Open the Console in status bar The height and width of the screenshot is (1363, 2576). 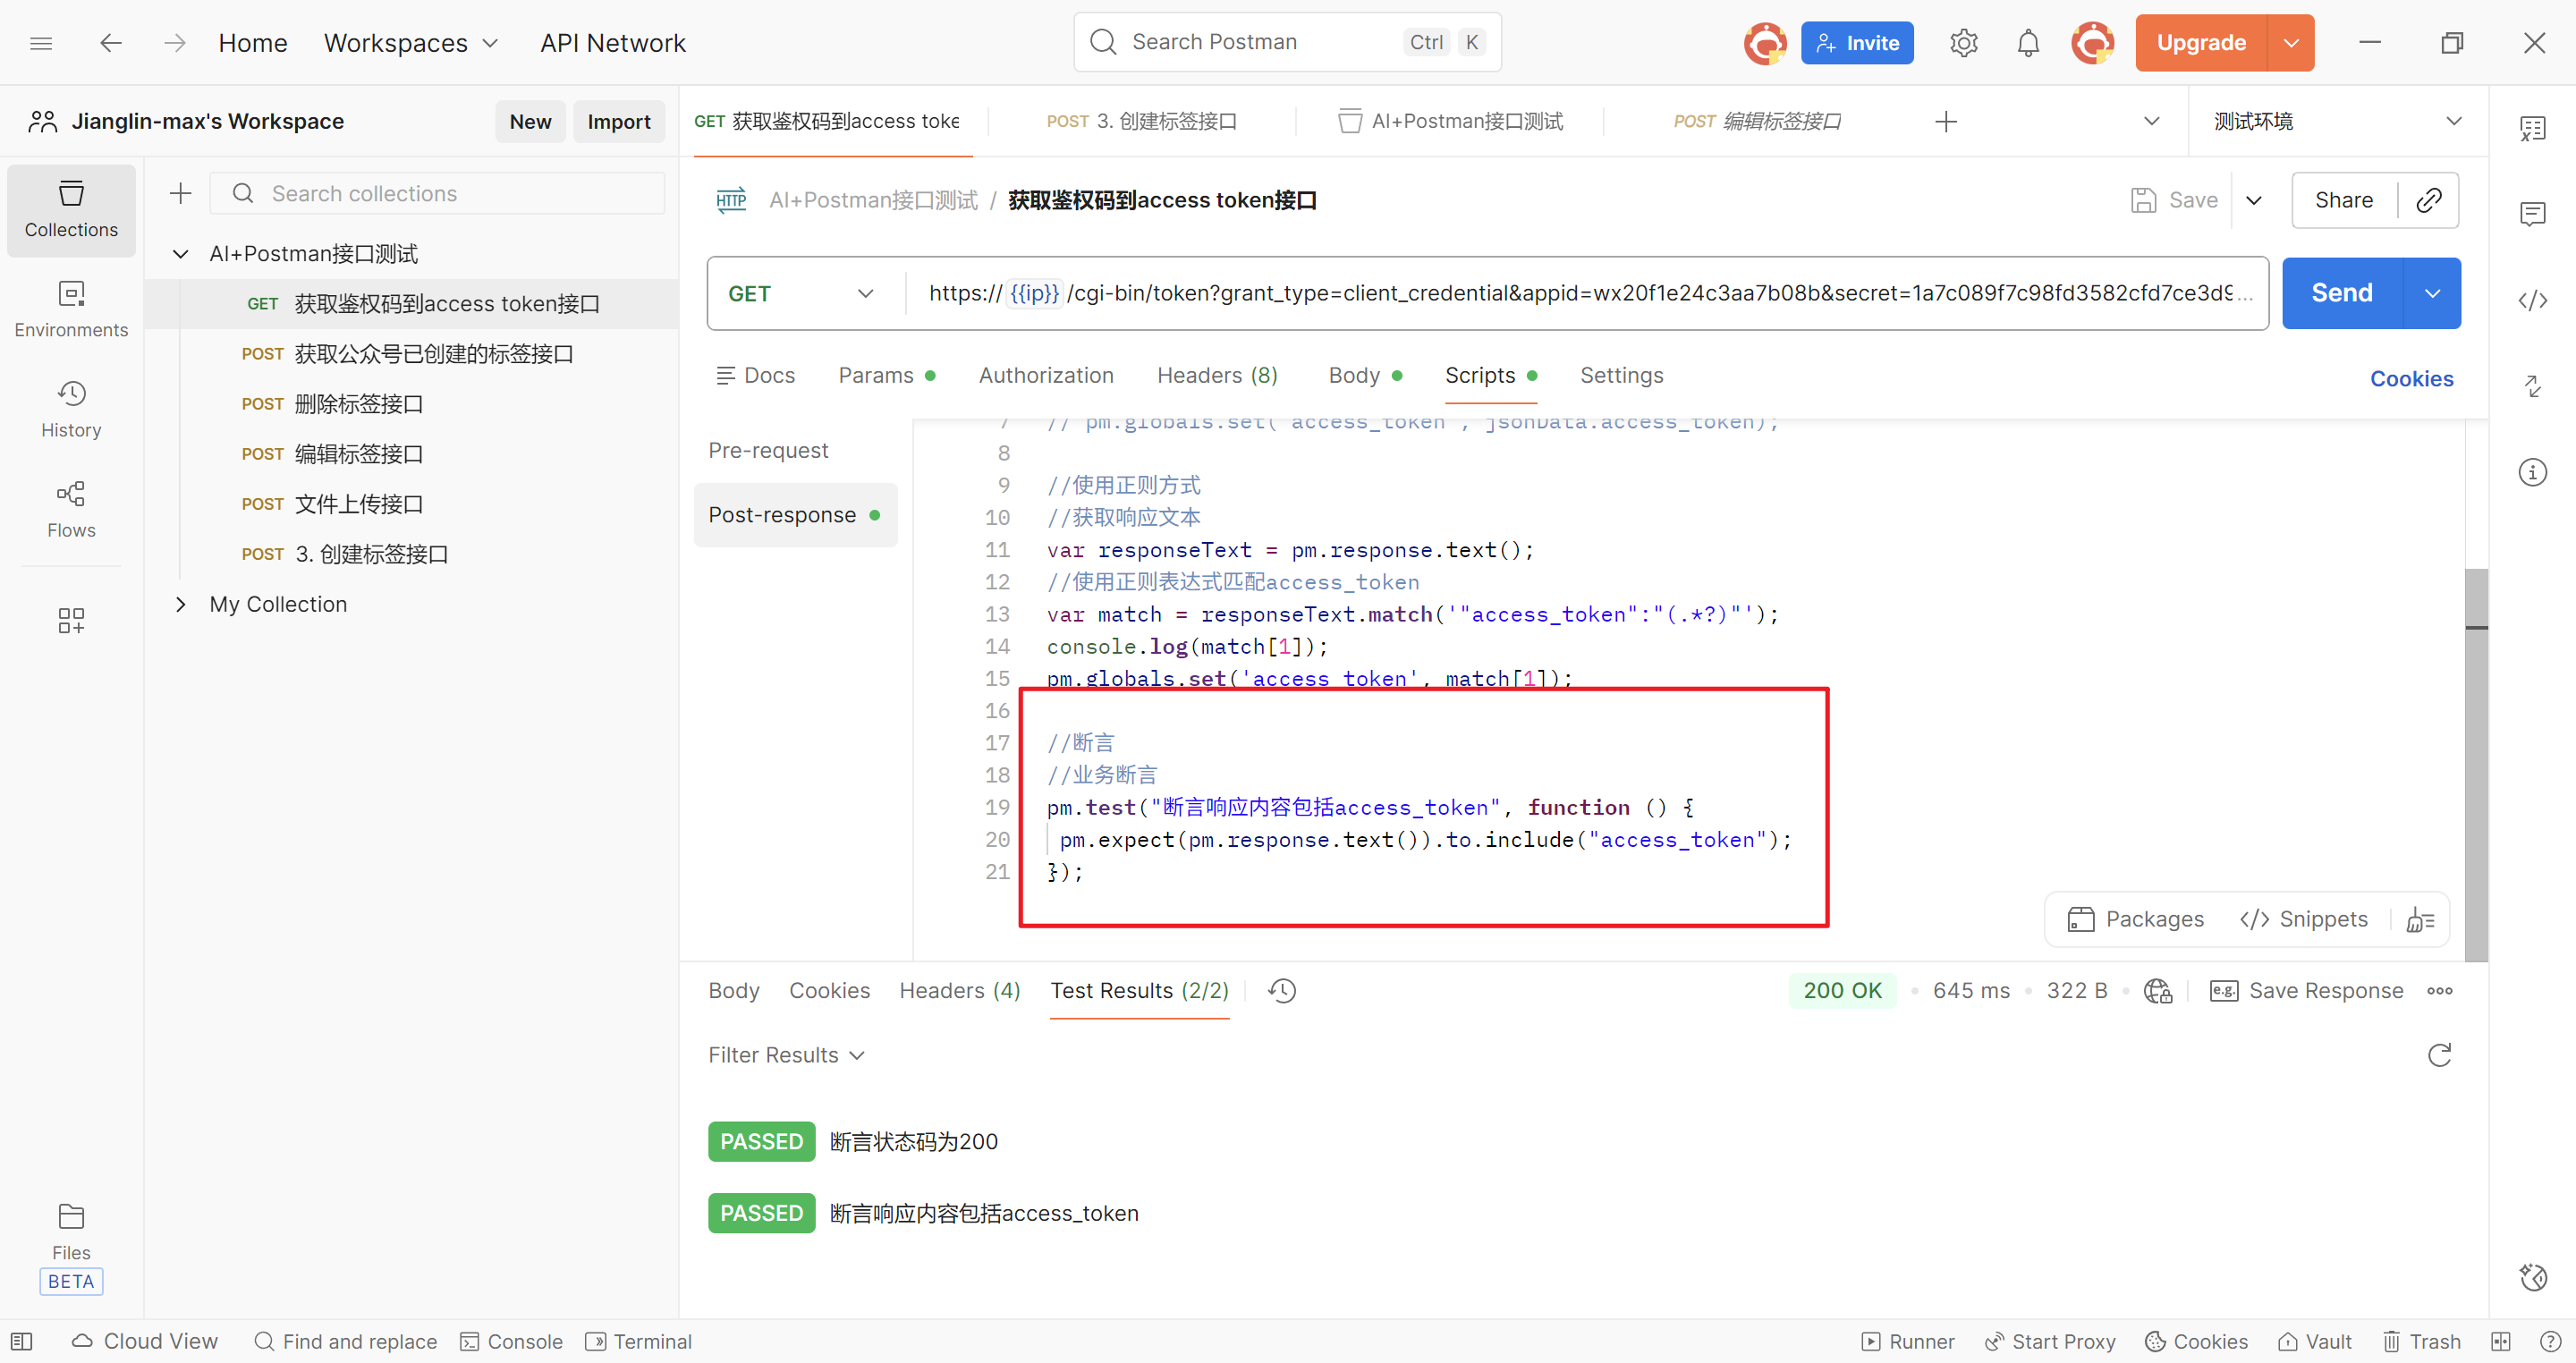[x=511, y=1341]
